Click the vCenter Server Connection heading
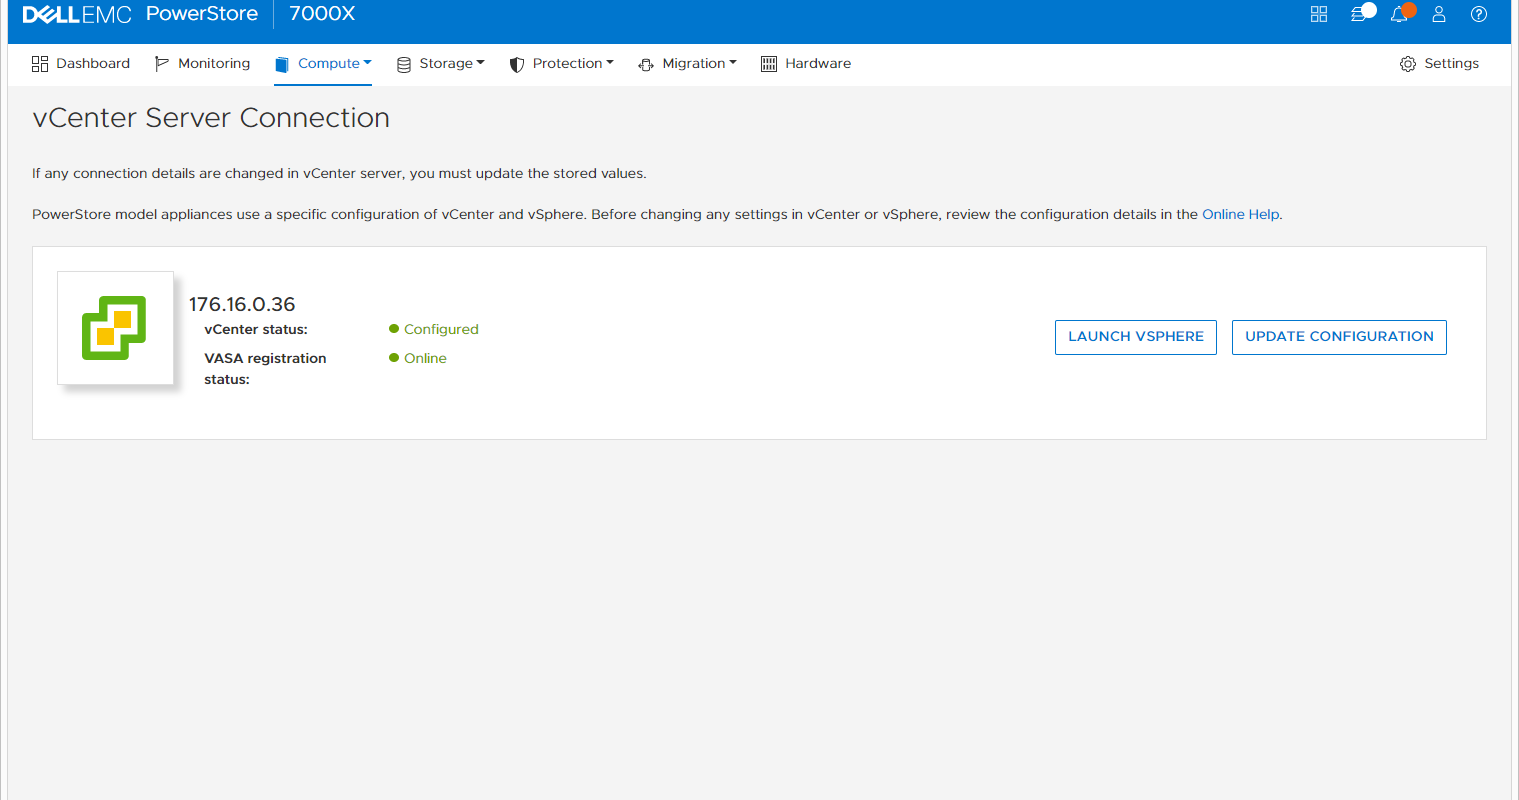This screenshot has height=800, width=1519. 211,118
